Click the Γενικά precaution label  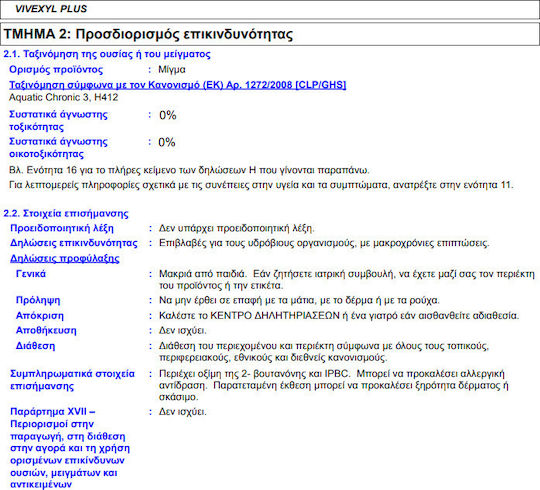click(31, 274)
